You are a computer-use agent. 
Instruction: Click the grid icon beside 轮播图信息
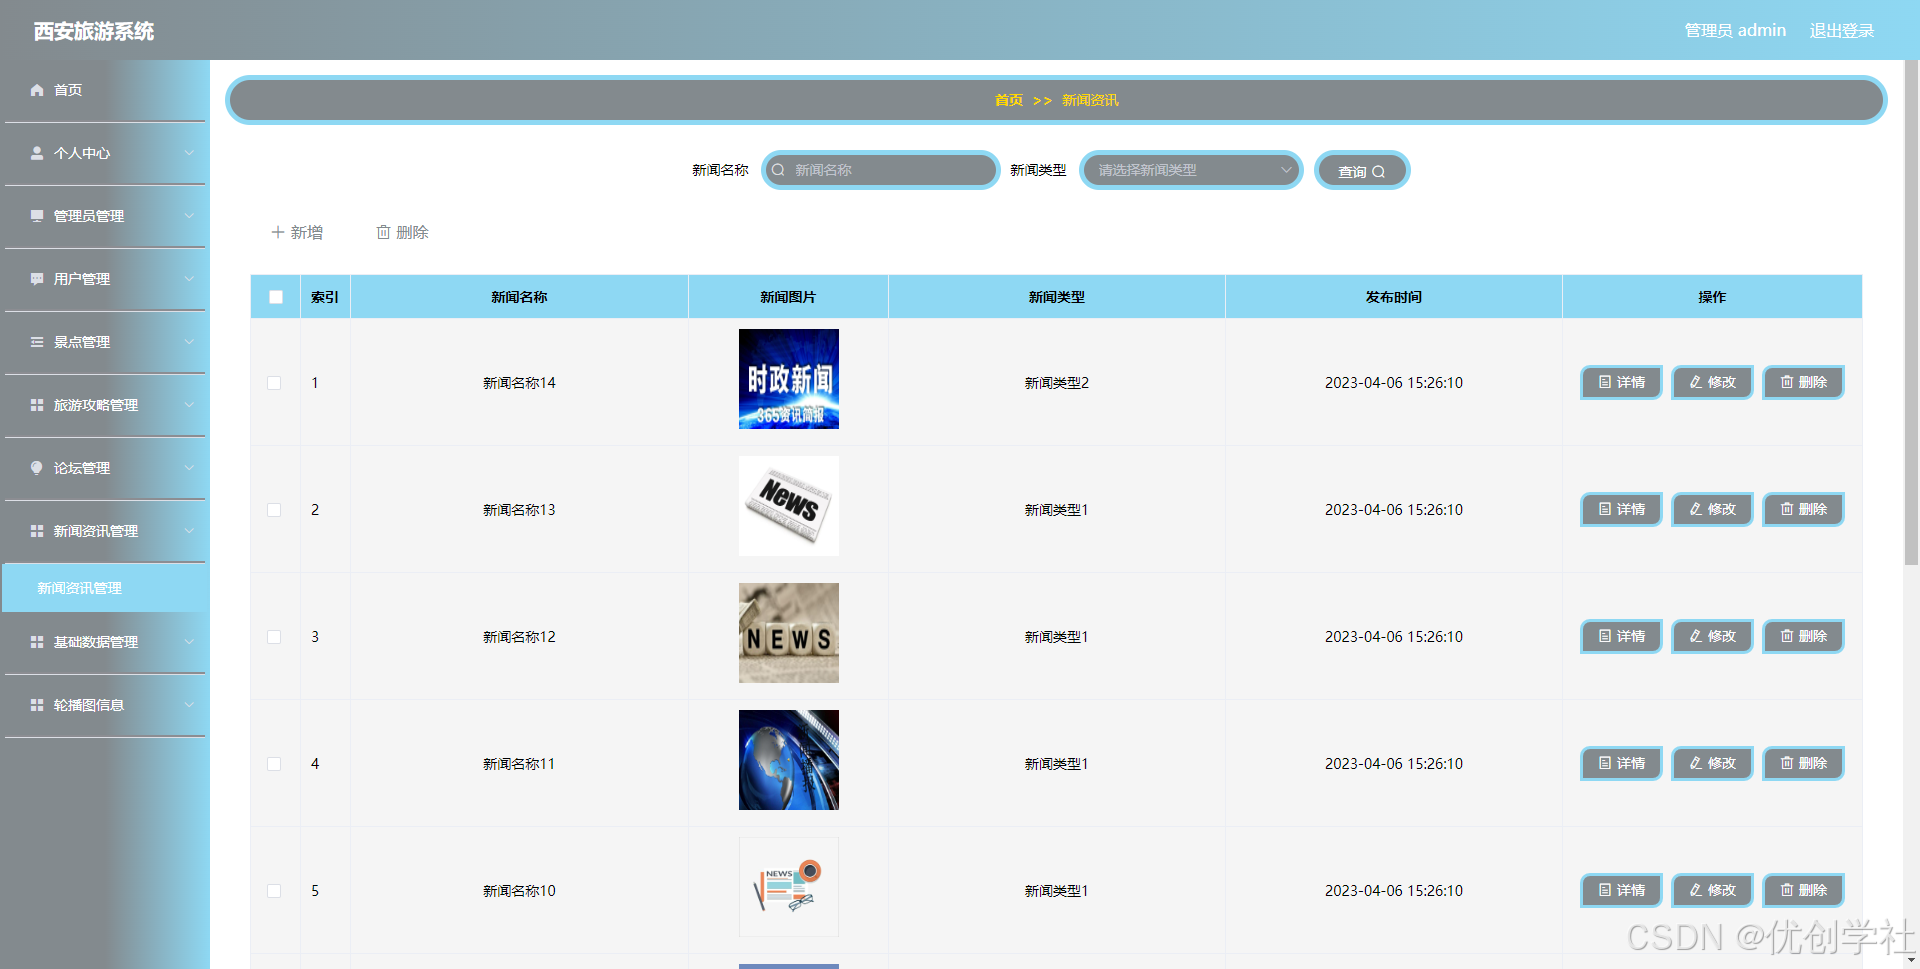coord(37,705)
